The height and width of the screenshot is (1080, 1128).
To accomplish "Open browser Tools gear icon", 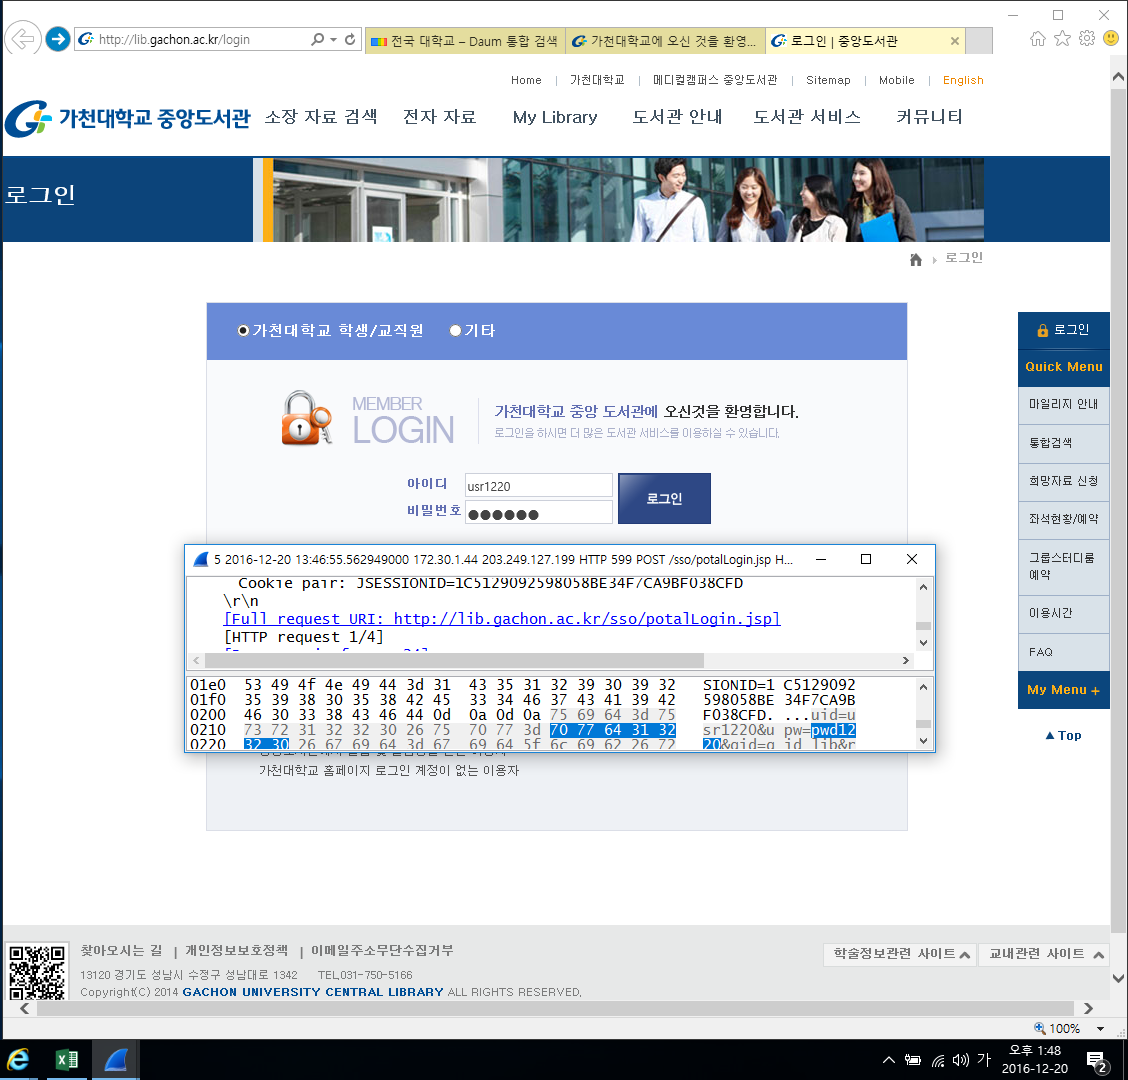I will pyautogui.click(x=1086, y=38).
